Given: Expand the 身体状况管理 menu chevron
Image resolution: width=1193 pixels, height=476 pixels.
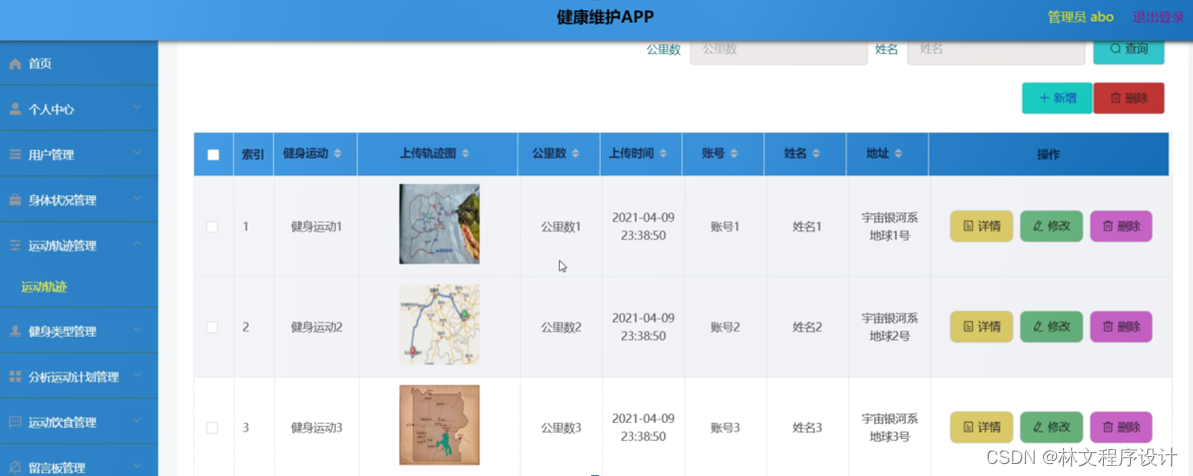Looking at the screenshot, I should 137,199.
